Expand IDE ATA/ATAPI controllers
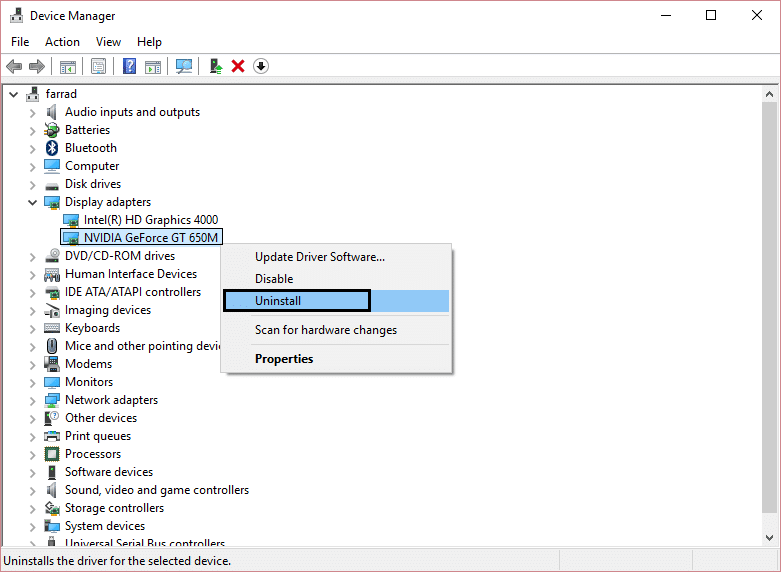The width and height of the screenshot is (781, 572). [x=32, y=292]
